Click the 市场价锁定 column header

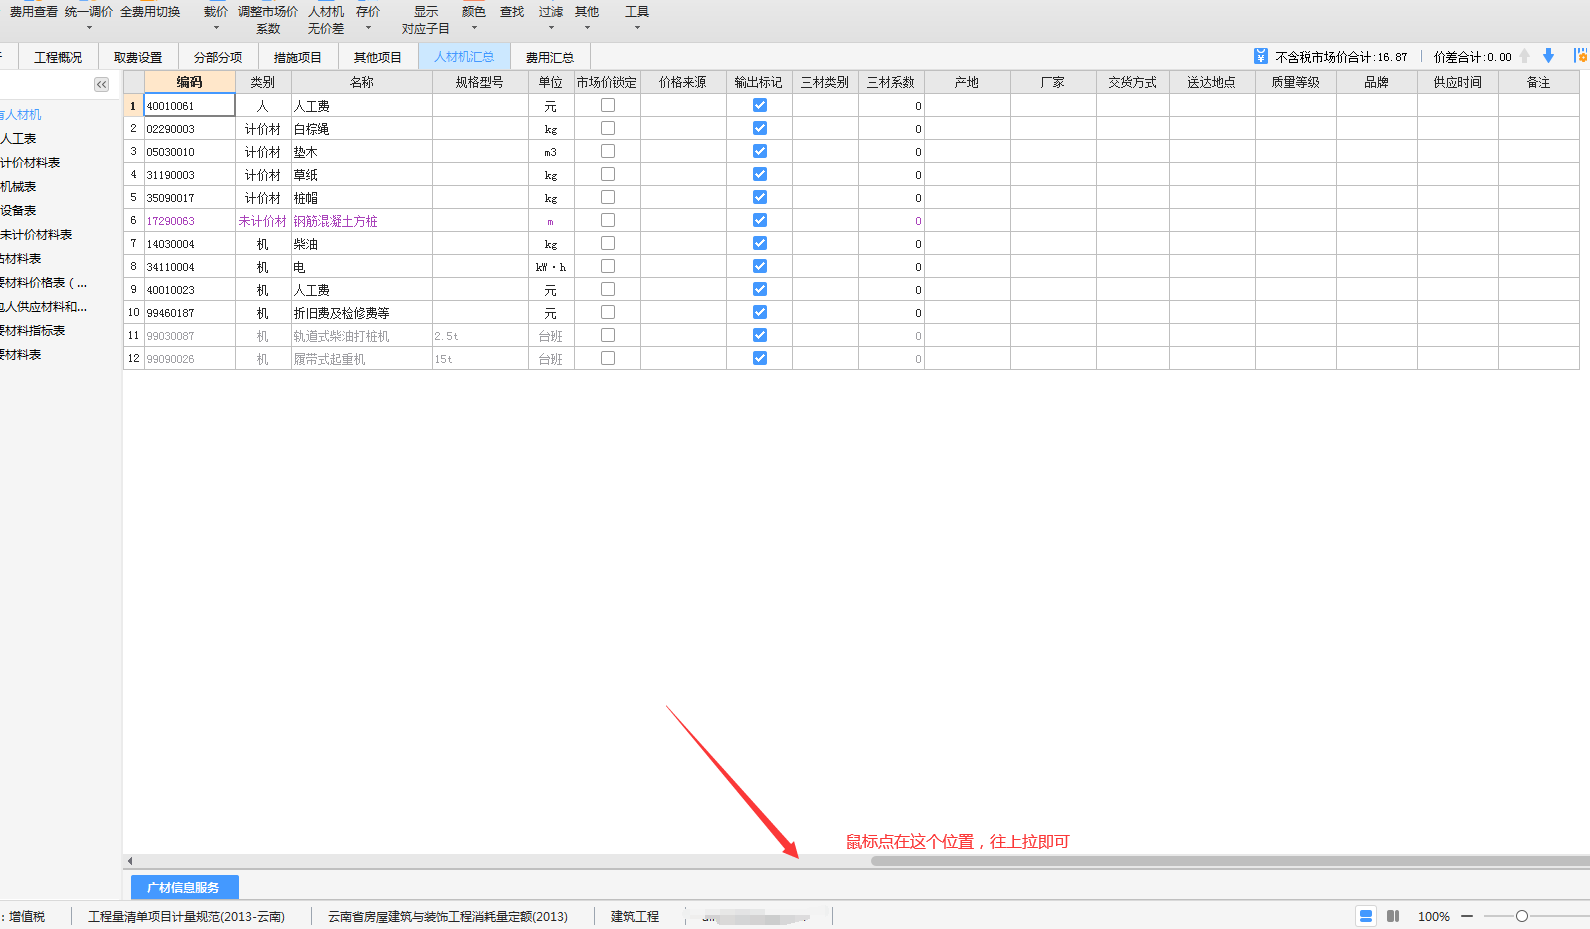pos(607,82)
